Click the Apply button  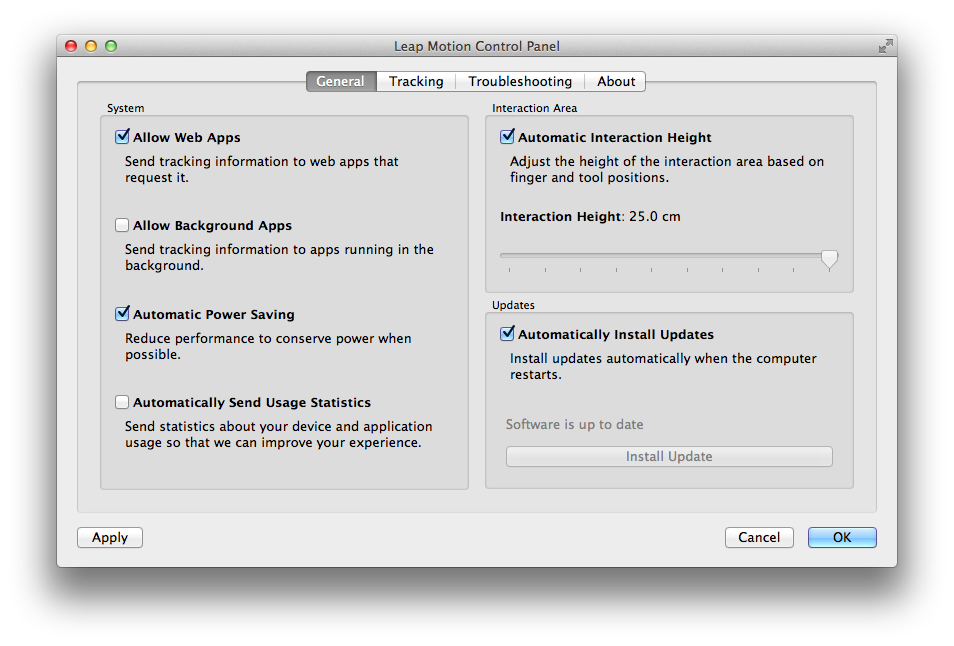(110, 538)
